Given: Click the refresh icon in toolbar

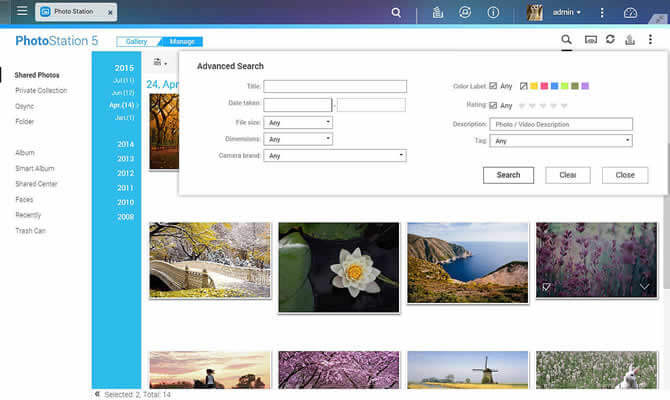Looking at the screenshot, I should pyautogui.click(x=610, y=41).
